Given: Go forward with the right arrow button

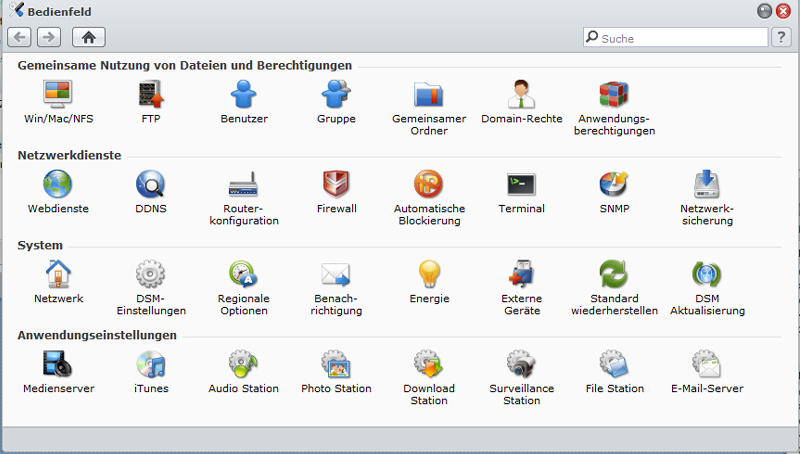Looking at the screenshot, I should tap(49, 37).
